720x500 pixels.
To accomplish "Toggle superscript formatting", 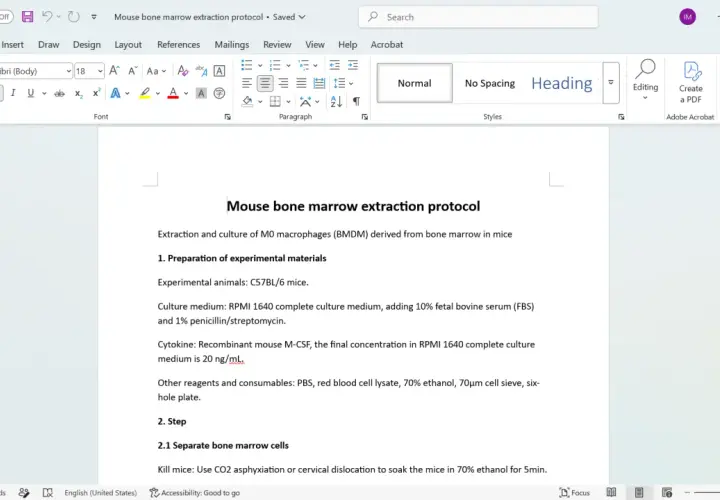I will coord(96,93).
